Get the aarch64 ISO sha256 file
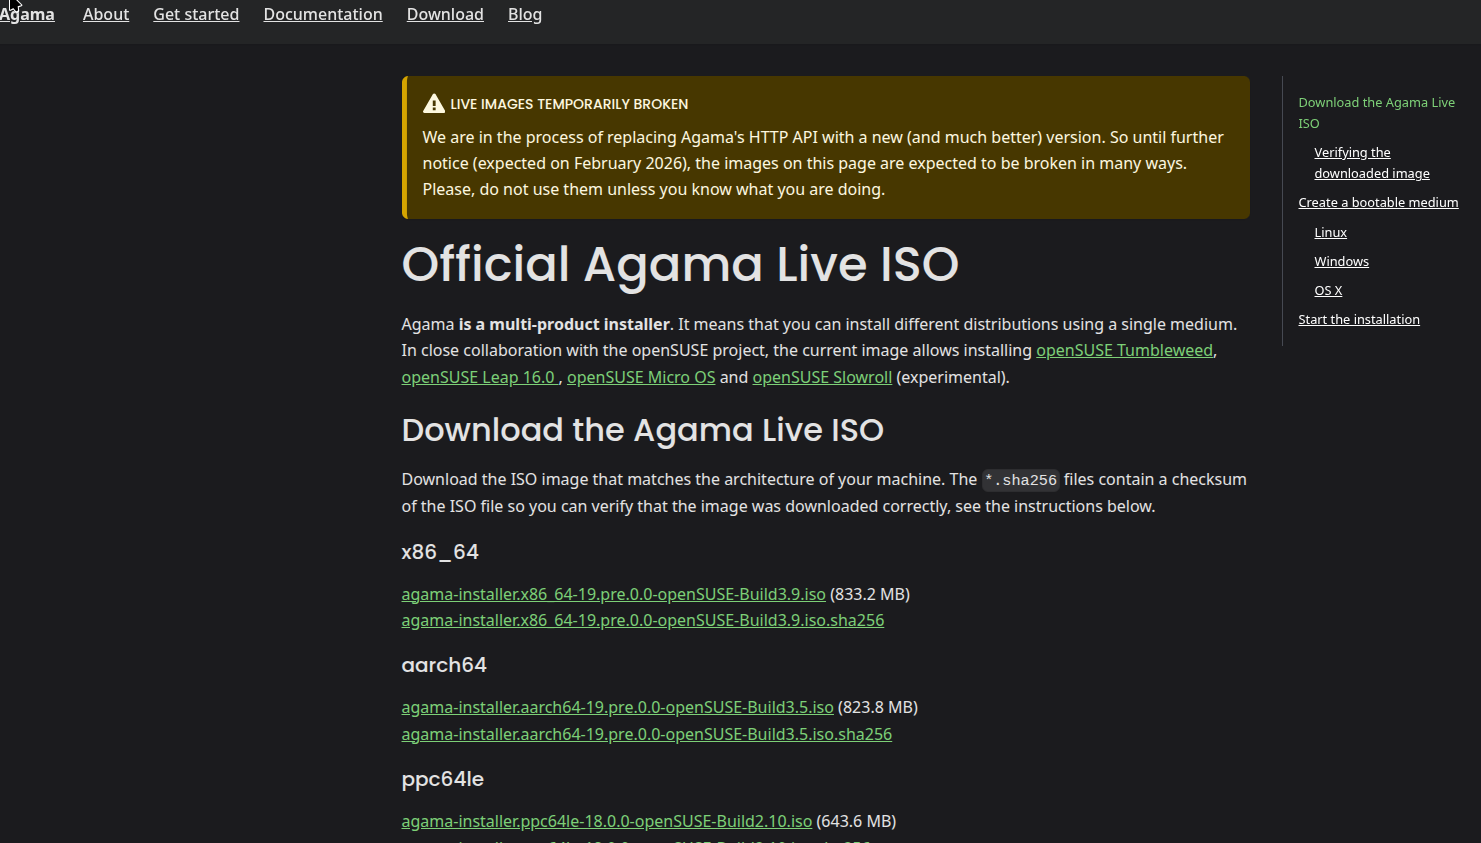 646,734
